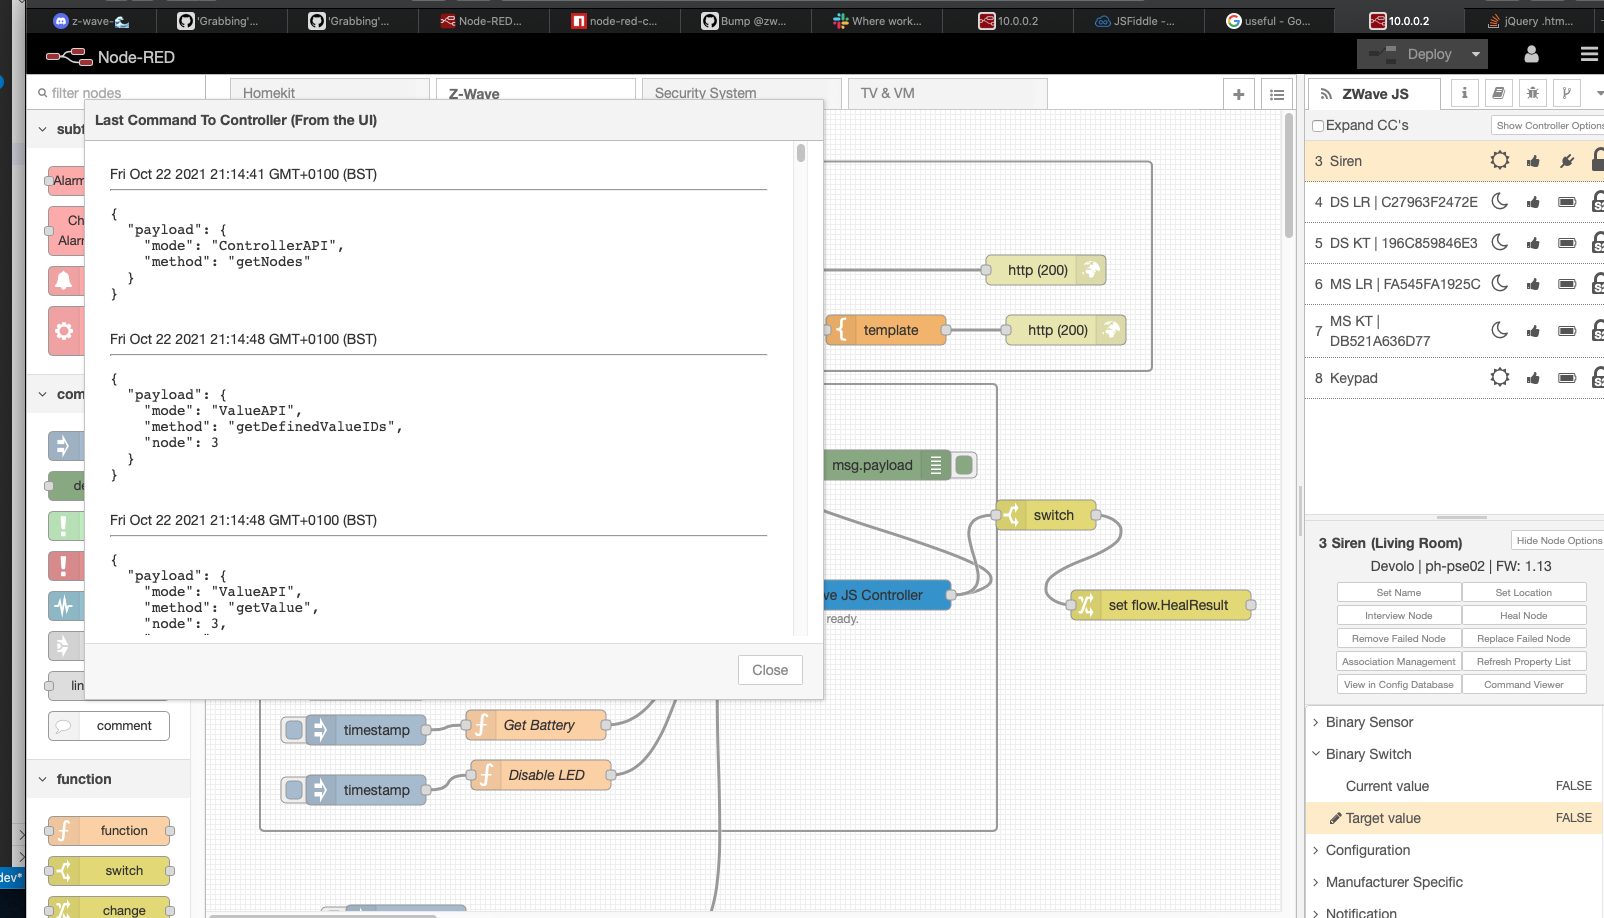Click the Refresh Property List button

[x=1523, y=661]
